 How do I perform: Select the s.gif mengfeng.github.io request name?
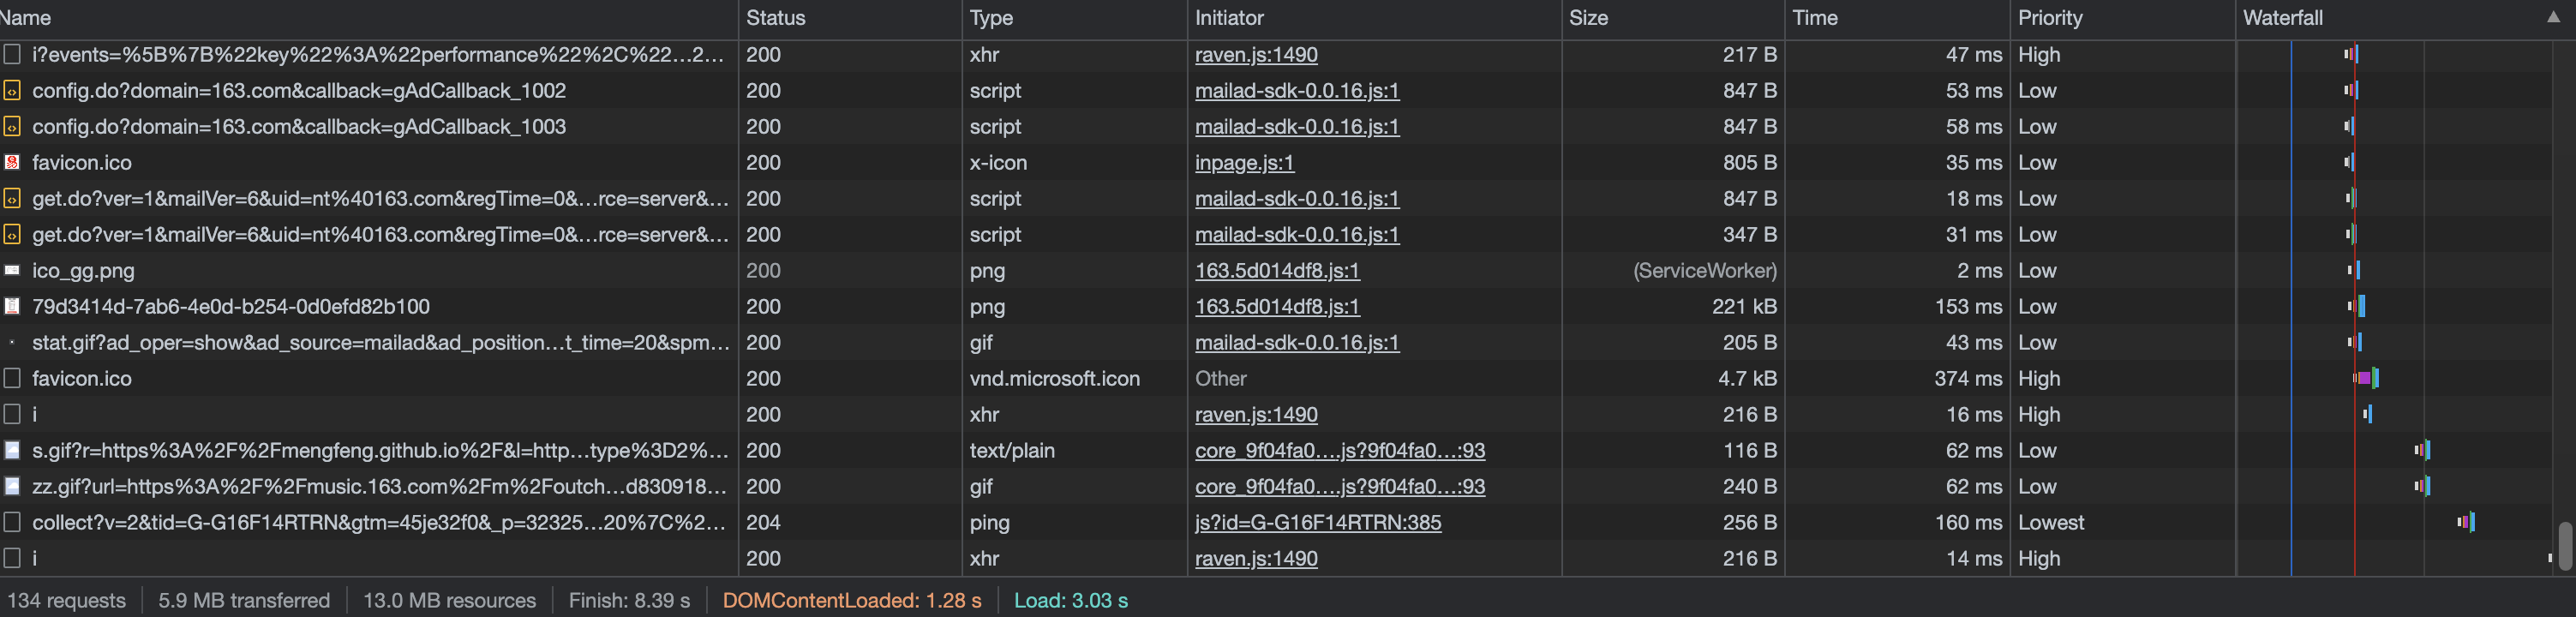tap(380, 450)
